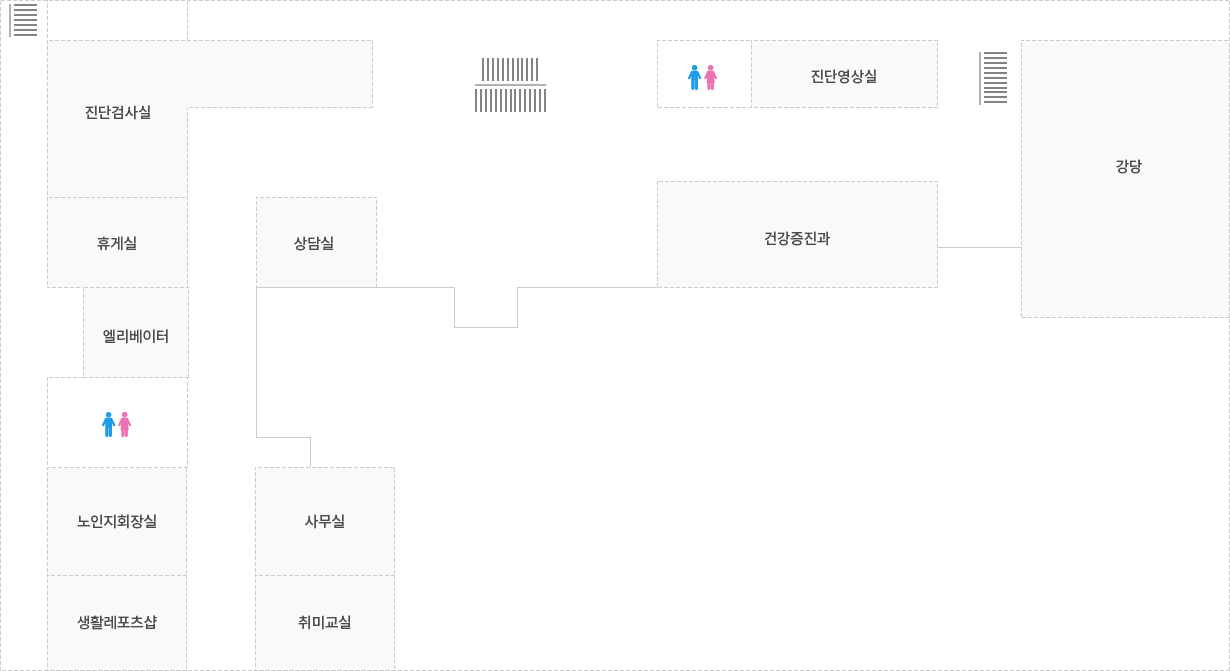
Task: Click the 노인지회장실 room
Action: click(x=117, y=521)
